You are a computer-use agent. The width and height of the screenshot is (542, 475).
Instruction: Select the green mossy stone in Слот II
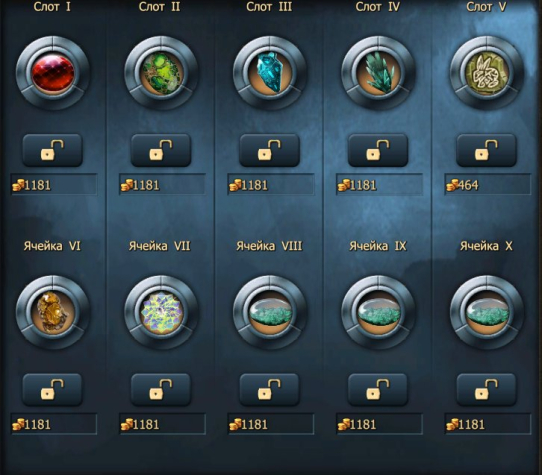161,73
